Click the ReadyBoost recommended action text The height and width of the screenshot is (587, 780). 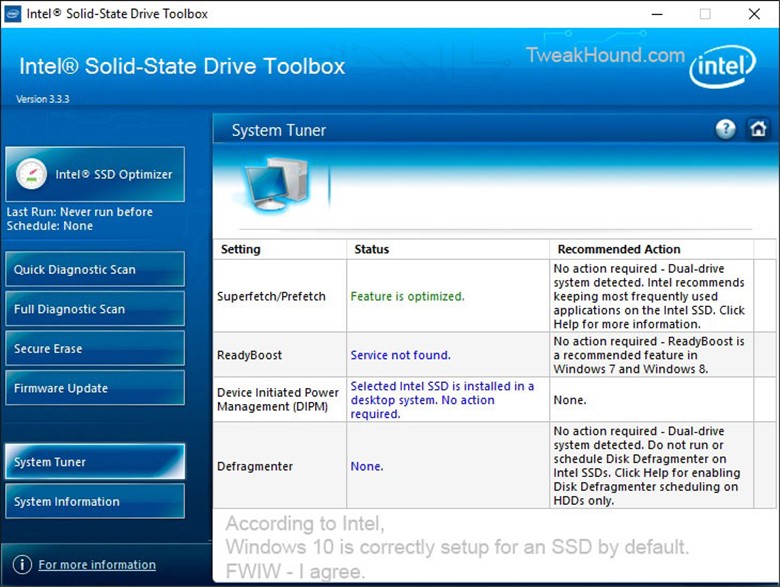click(x=649, y=355)
